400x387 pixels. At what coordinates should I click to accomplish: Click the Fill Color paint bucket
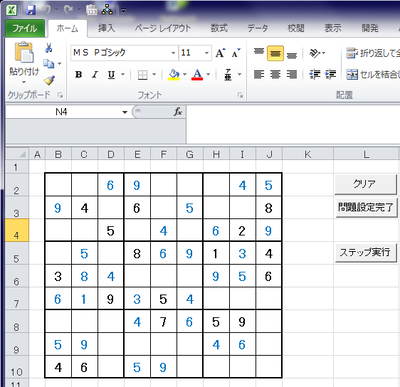point(174,75)
